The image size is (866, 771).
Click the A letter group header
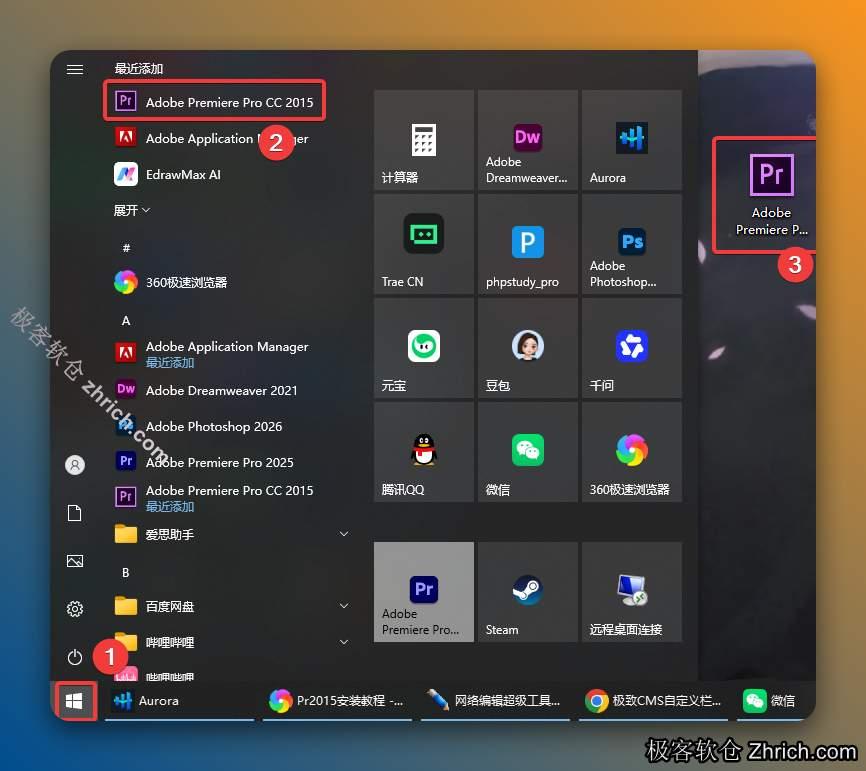pos(126,320)
